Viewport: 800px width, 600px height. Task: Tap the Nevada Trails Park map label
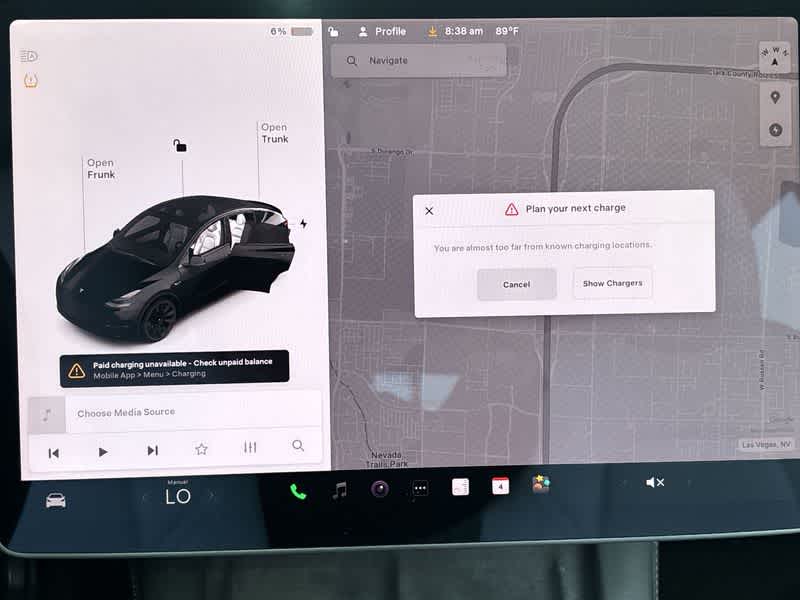(x=387, y=459)
